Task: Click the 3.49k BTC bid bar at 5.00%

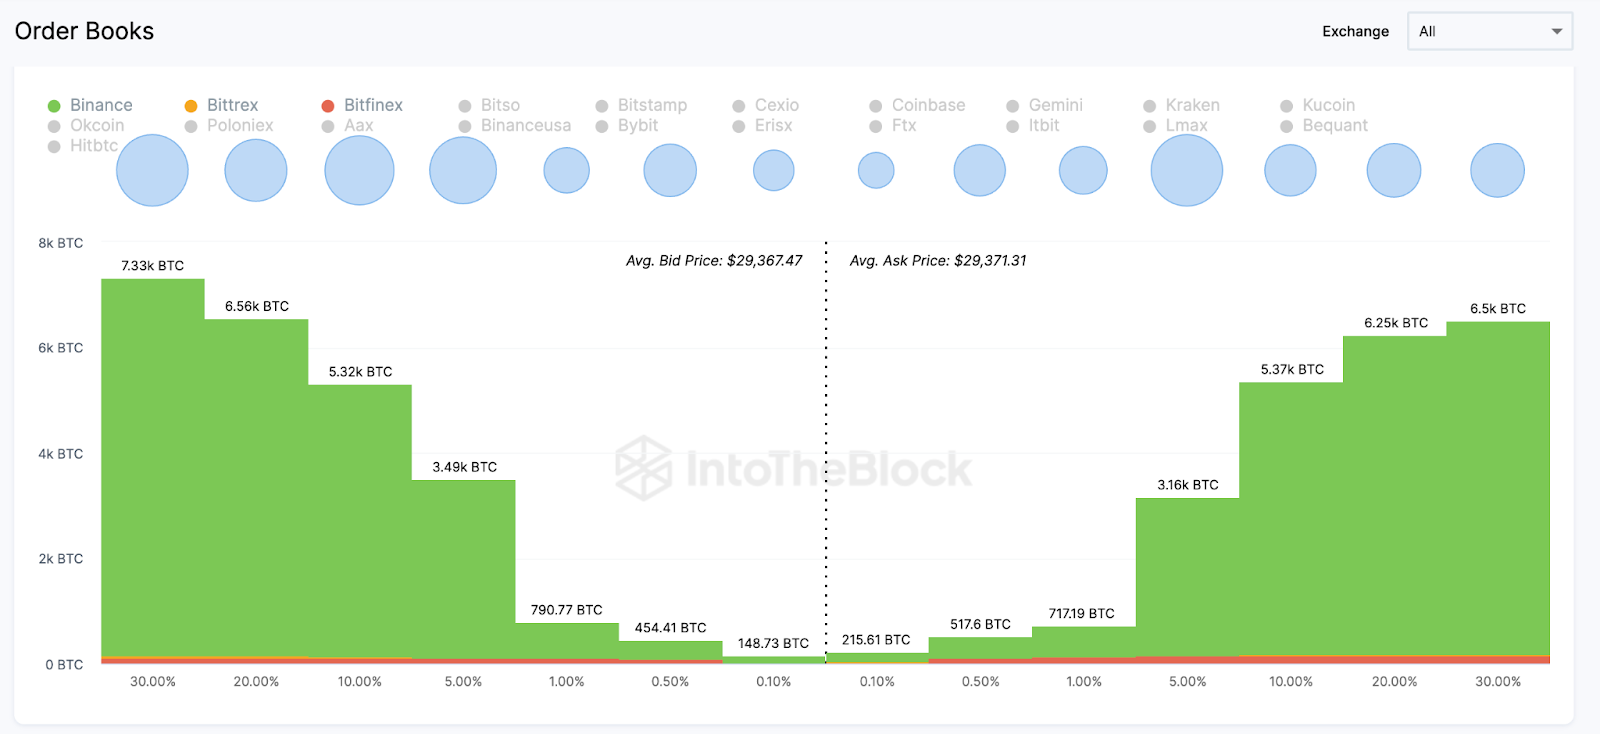Action: click(463, 570)
